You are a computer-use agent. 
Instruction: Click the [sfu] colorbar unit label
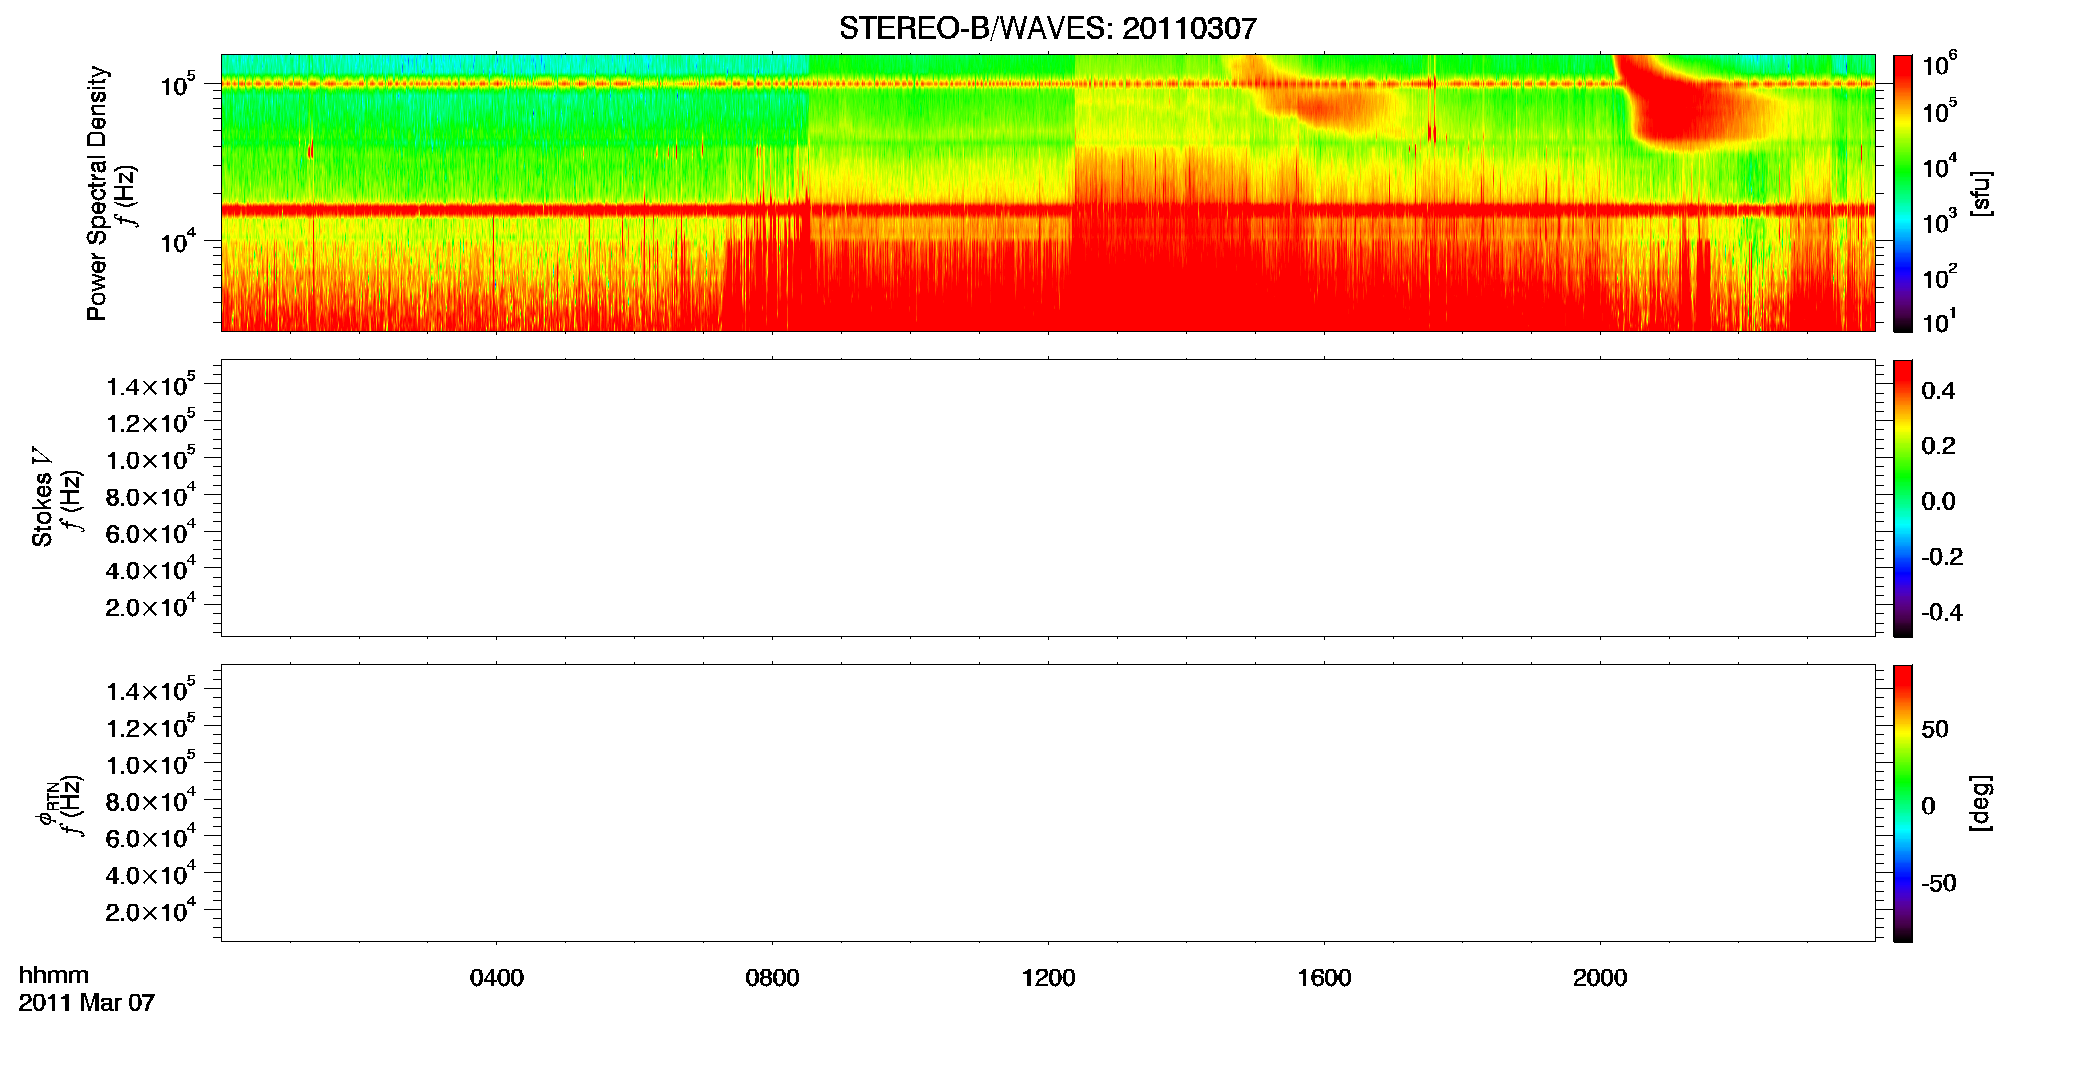[1981, 193]
